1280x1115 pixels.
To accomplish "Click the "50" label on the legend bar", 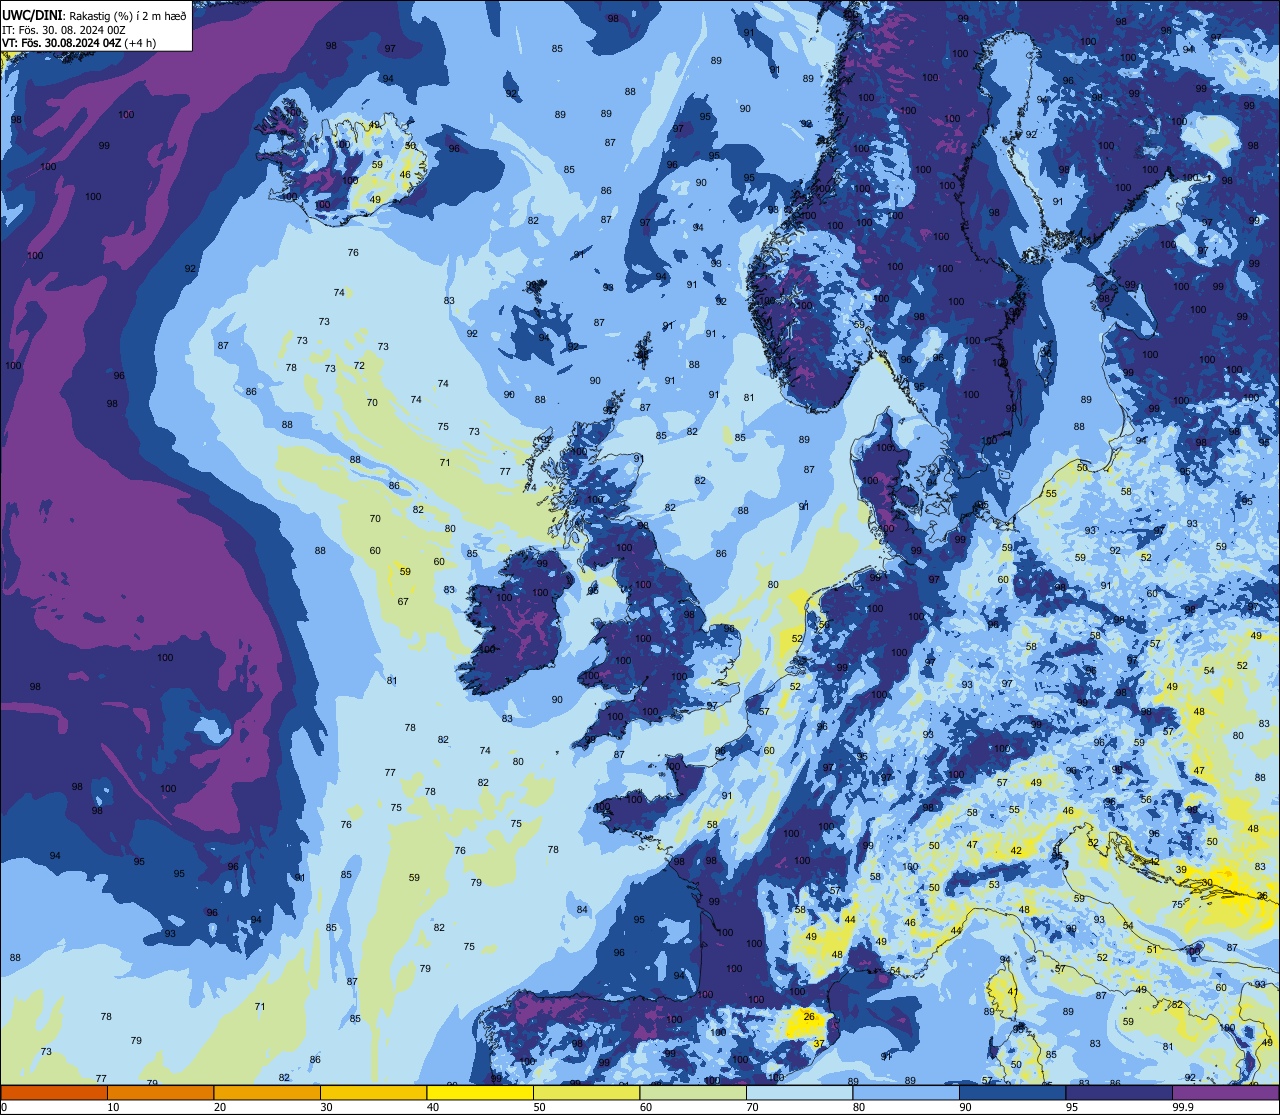I will pos(539,1107).
